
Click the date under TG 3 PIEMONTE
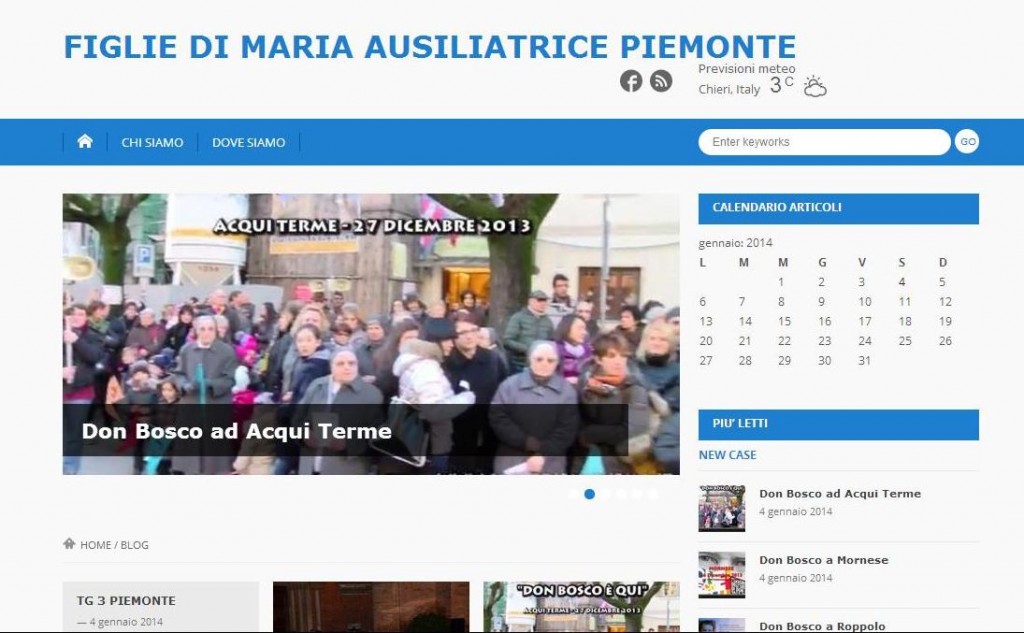(x=126, y=622)
